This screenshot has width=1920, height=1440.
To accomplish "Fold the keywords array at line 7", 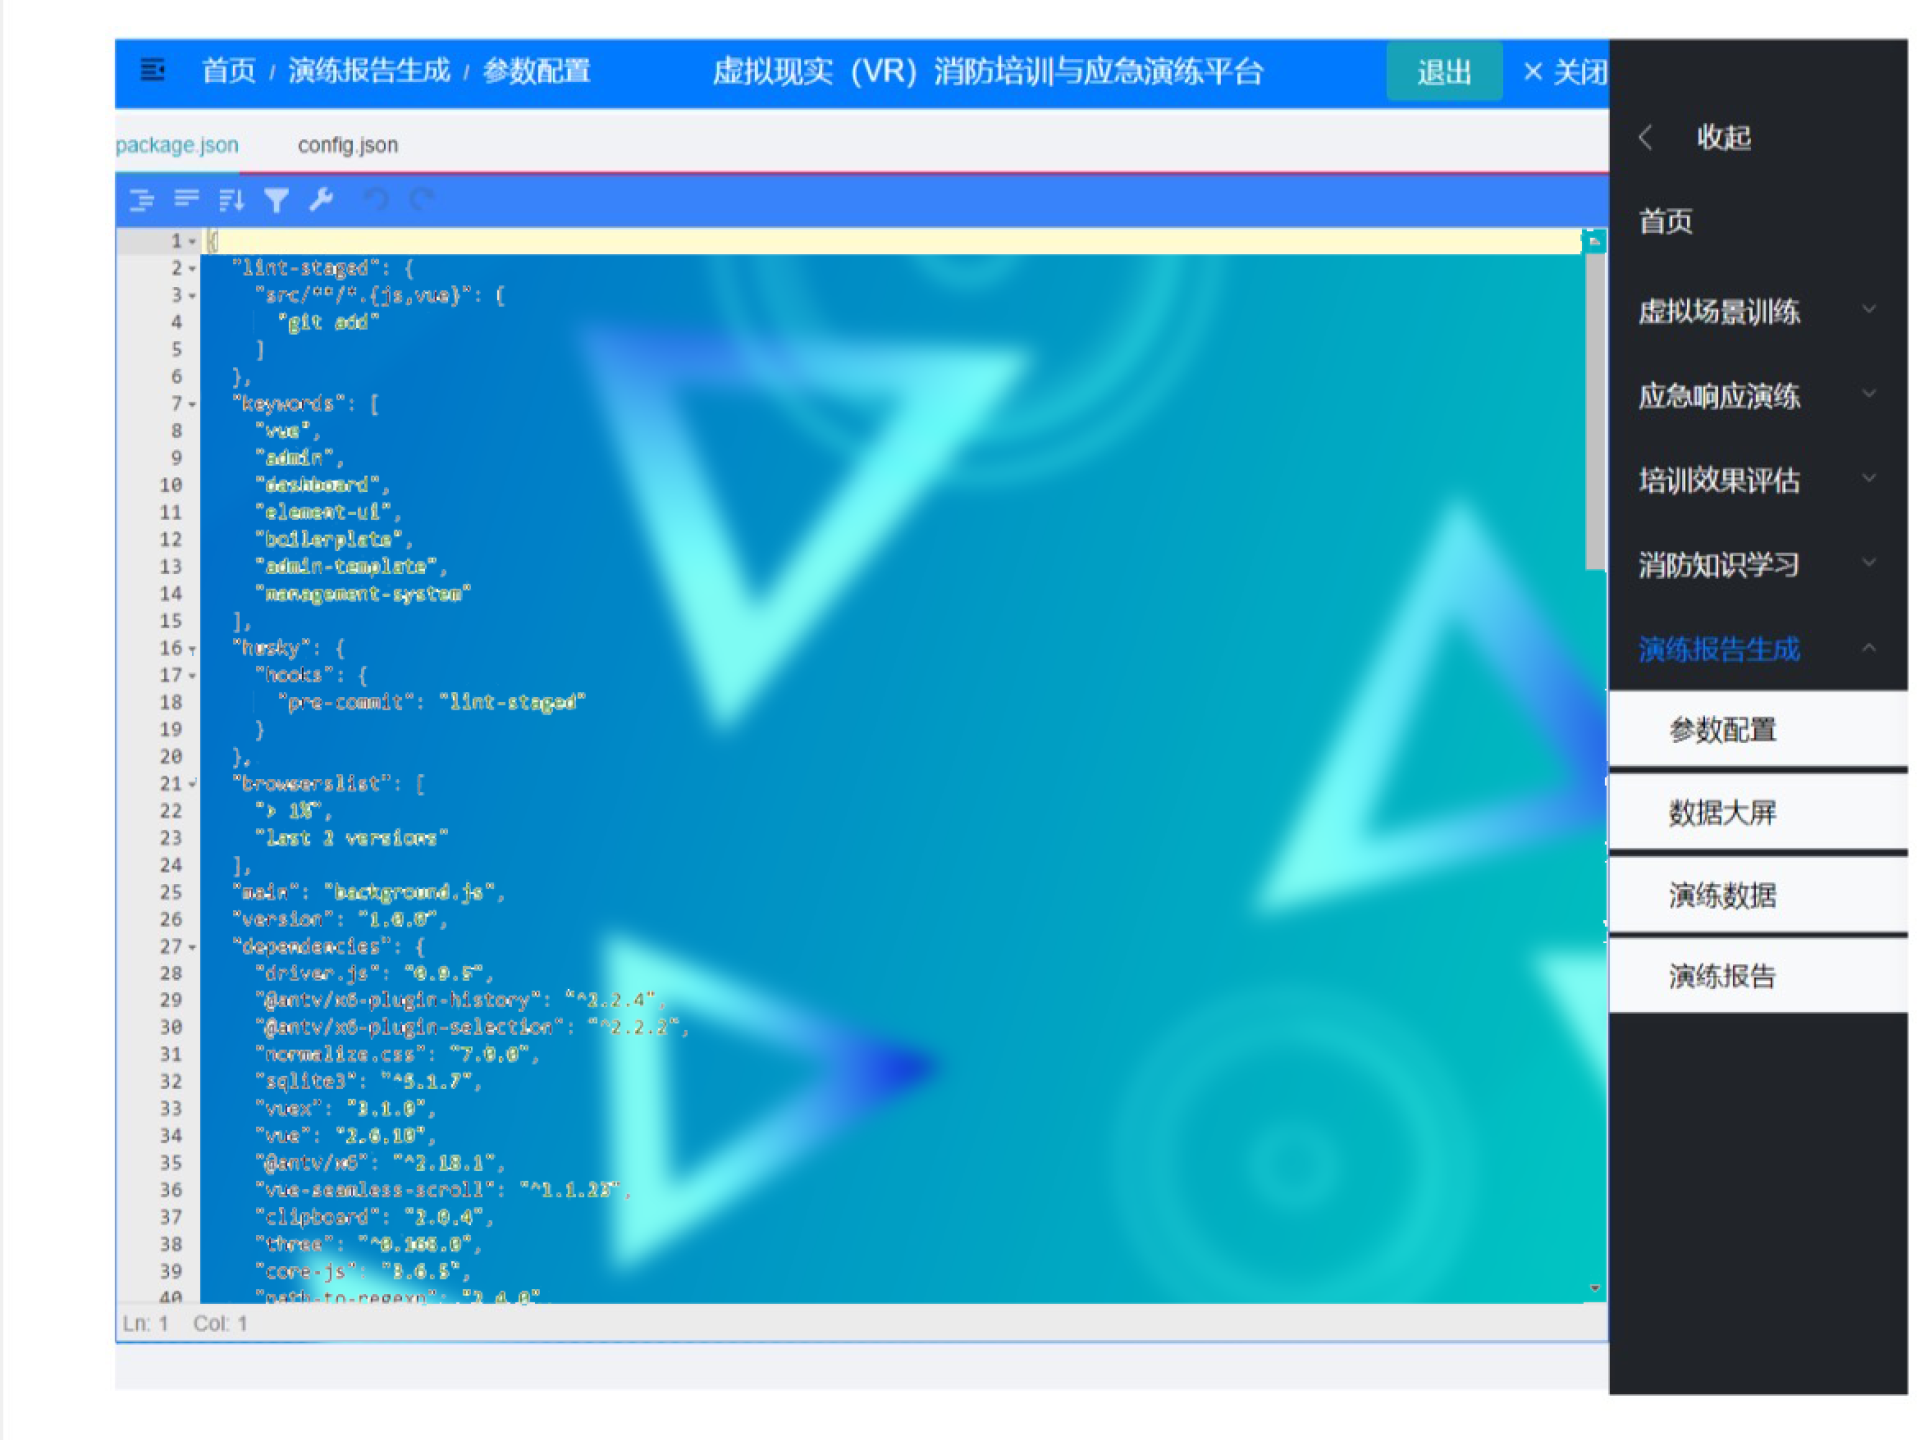I will pyautogui.click(x=192, y=405).
